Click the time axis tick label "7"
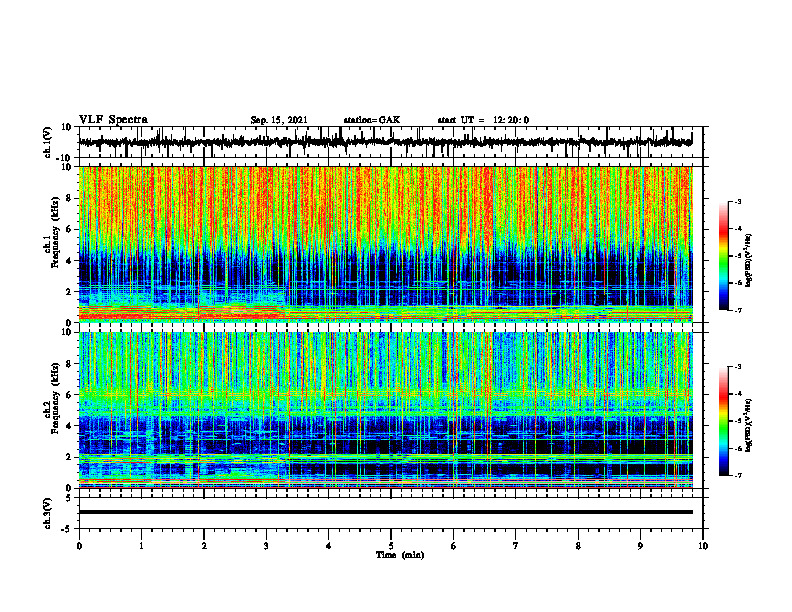Image resolution: width=792 pixels, height=612 pixels. pos(516,546)
